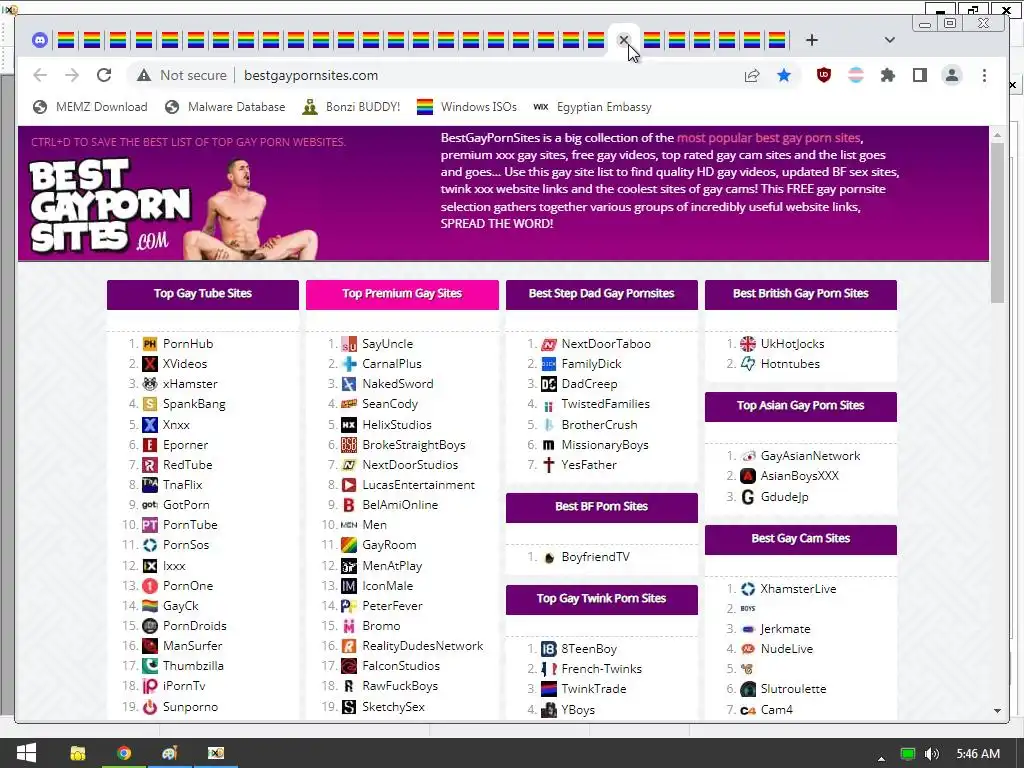
Task: Click the page scrollbar thumb
Action: coord(997,222)
